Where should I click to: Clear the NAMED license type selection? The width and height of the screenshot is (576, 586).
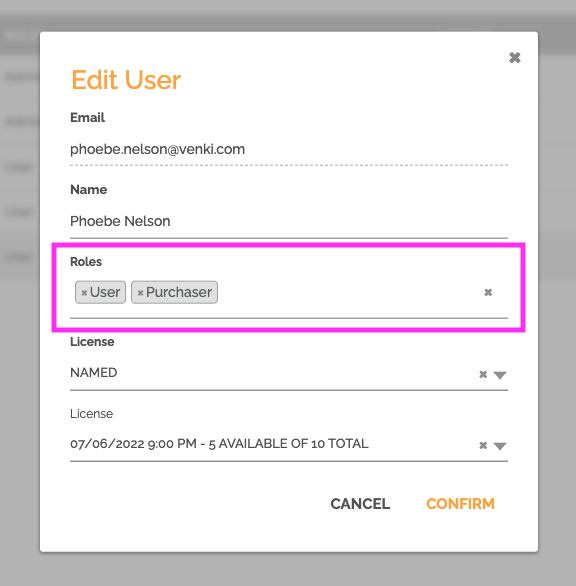coord(483,374)
